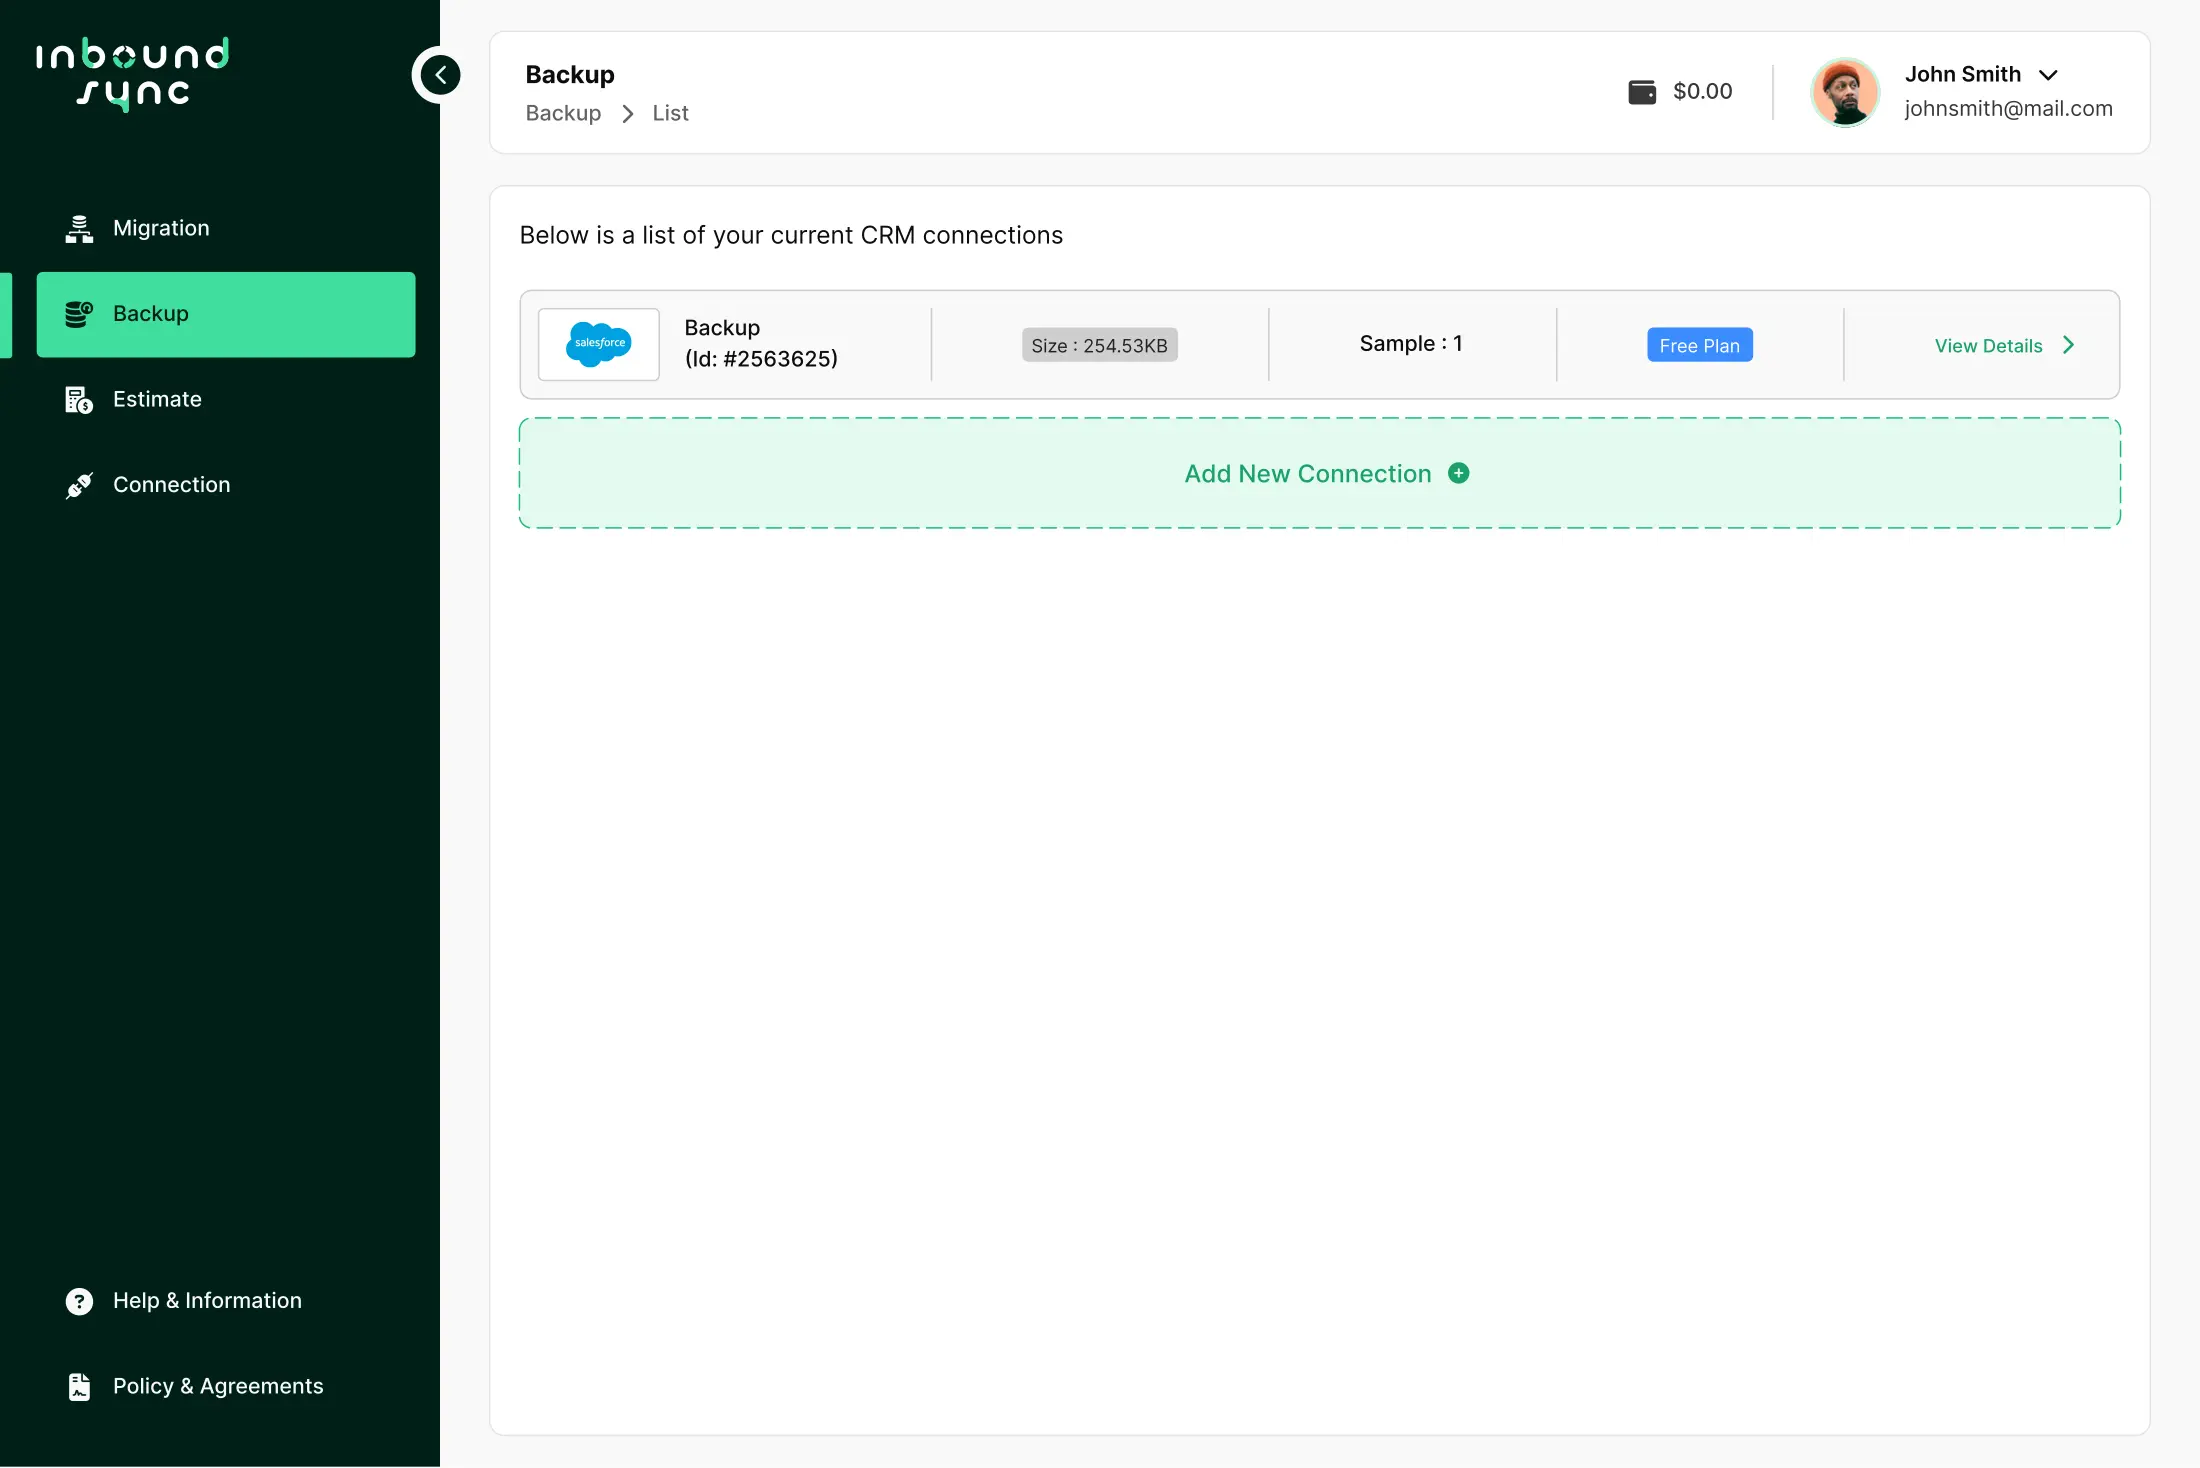Click the Salesforce logo thumbnail

coord(598,344)
